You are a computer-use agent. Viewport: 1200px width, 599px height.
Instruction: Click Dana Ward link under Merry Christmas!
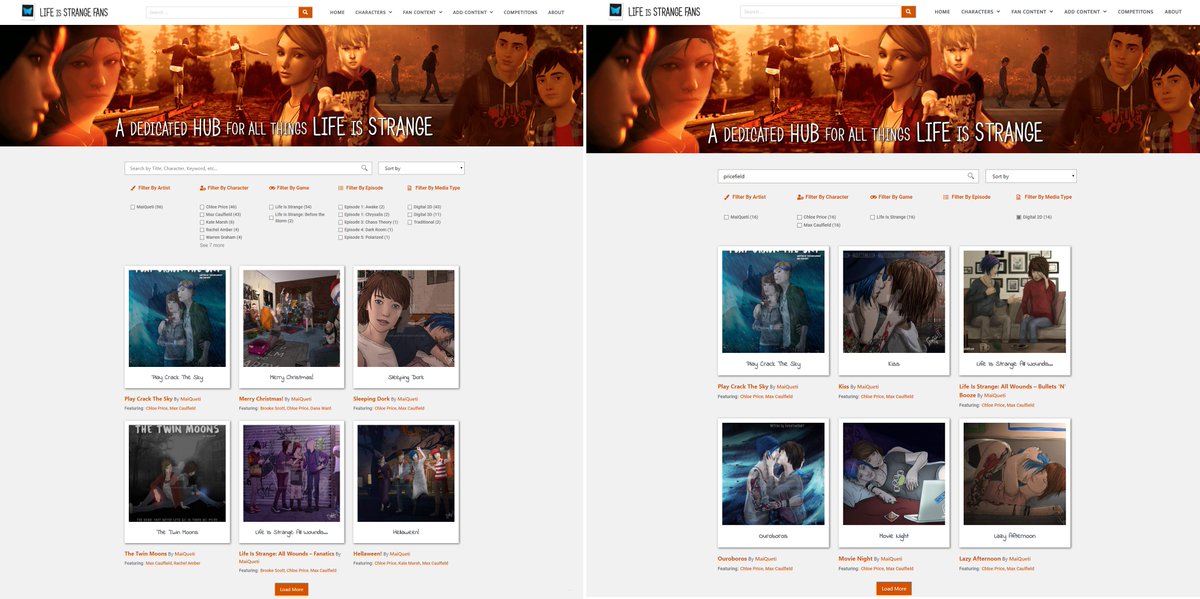coord(321,408)
